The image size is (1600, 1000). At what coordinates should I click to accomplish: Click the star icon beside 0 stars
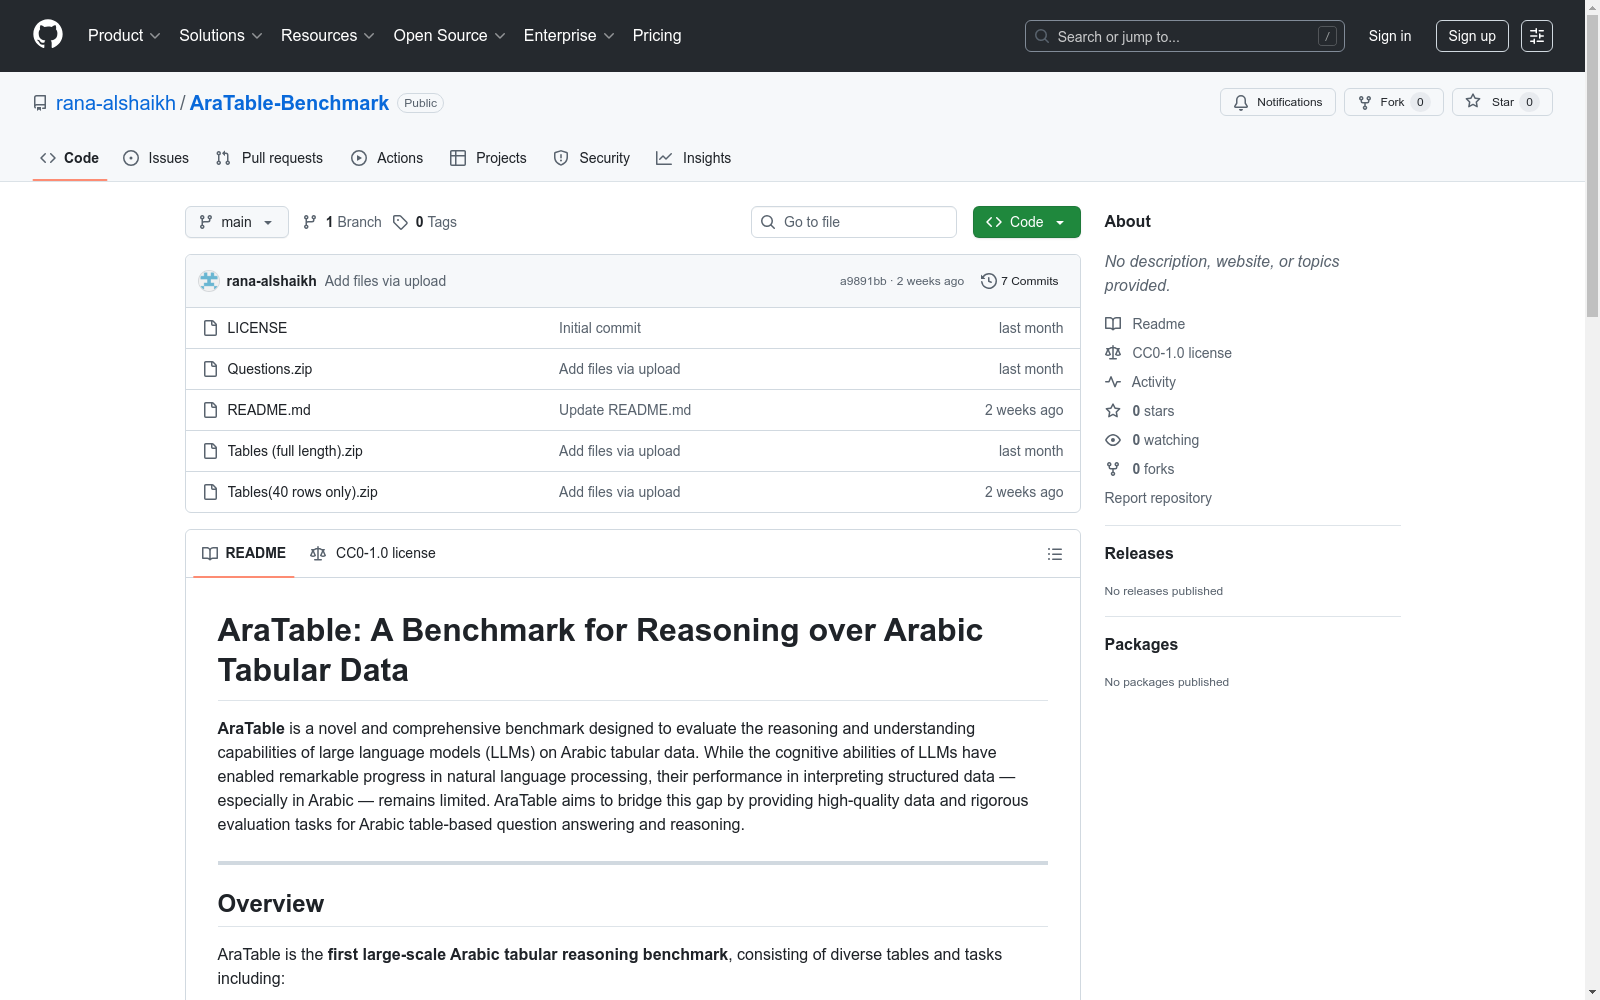tap(1113, 411)
